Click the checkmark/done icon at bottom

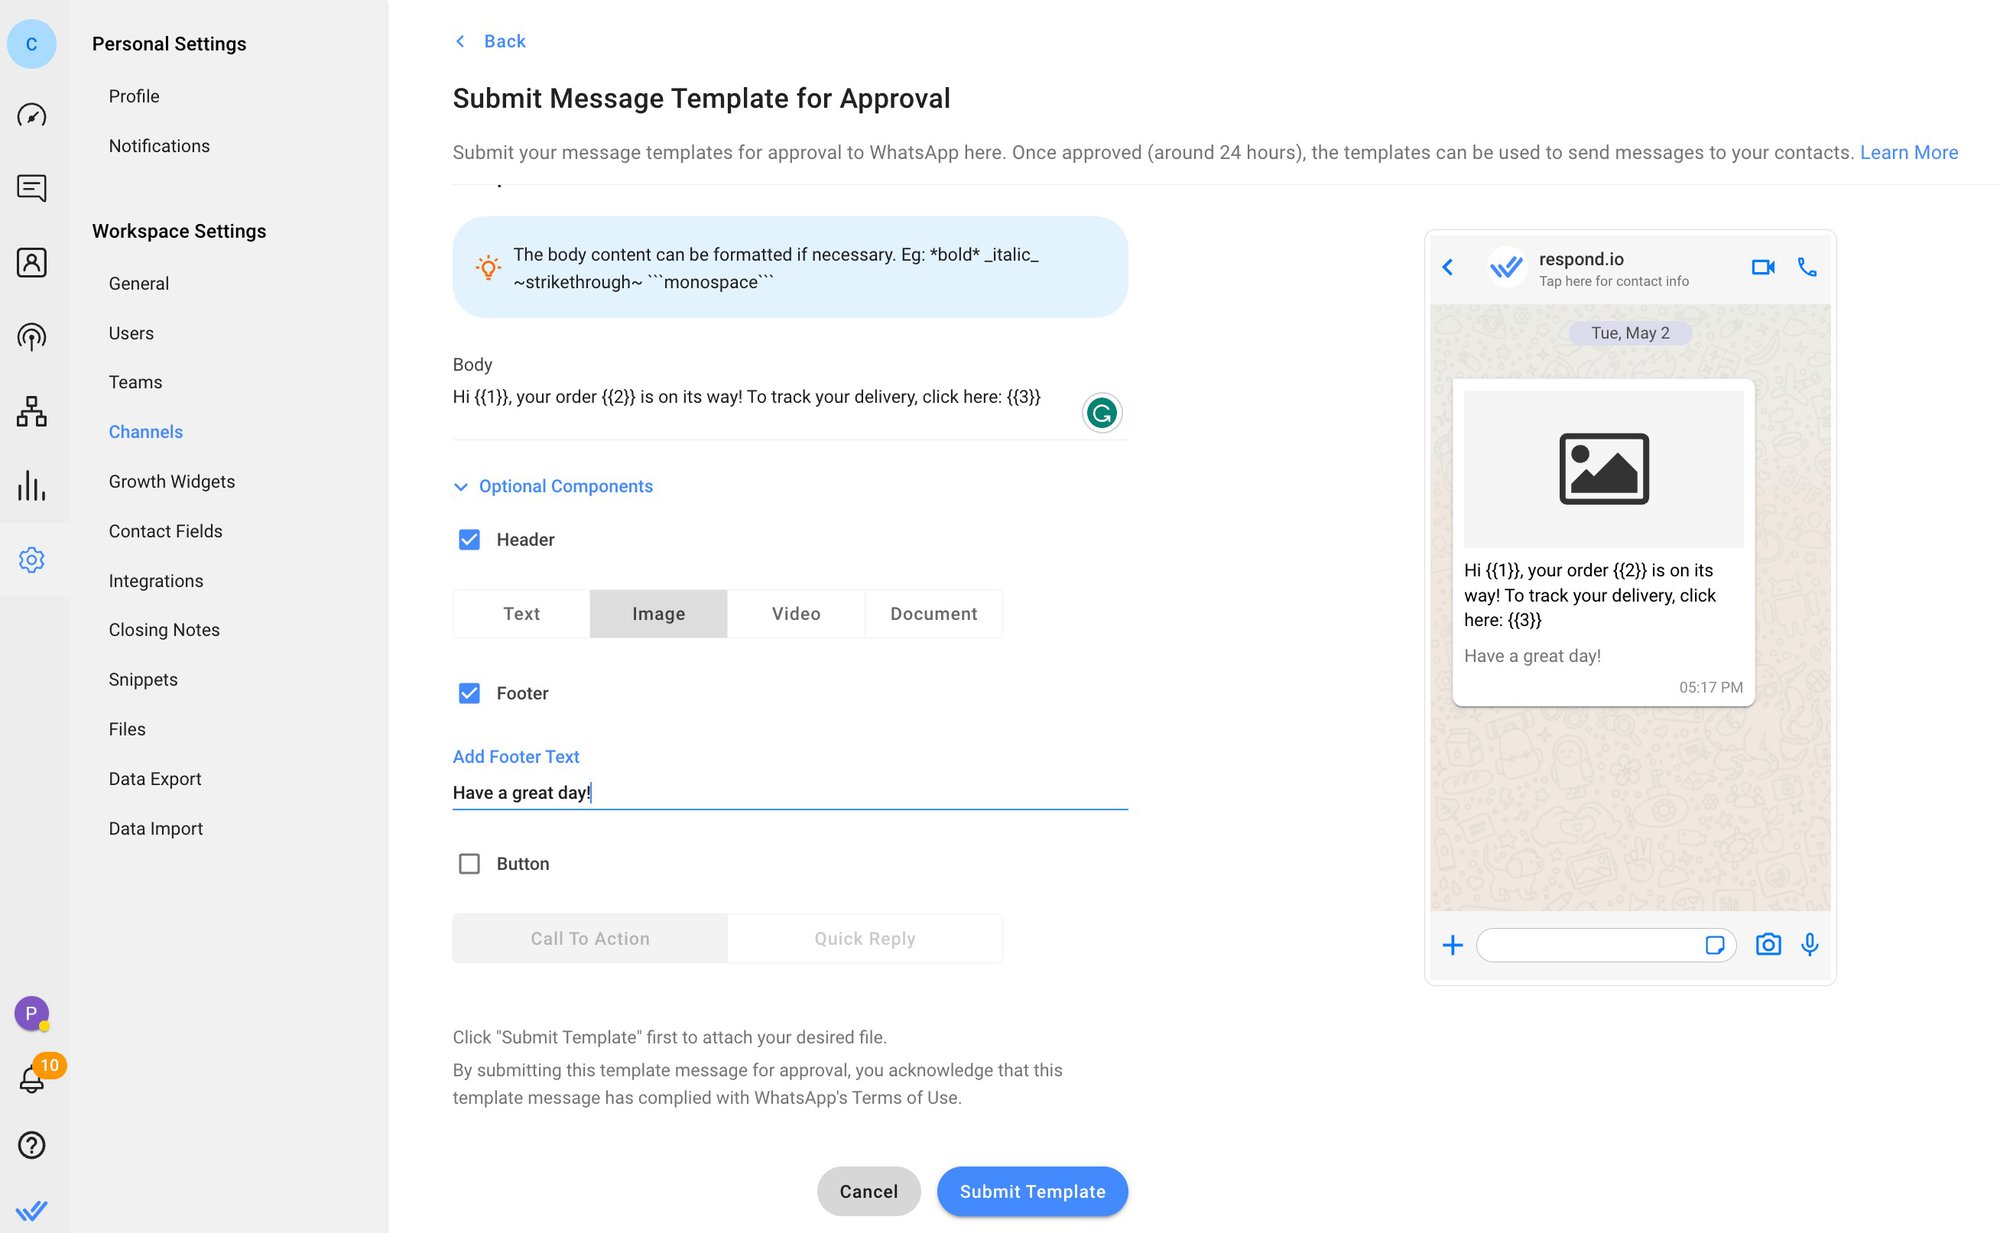click(31, 1212)
